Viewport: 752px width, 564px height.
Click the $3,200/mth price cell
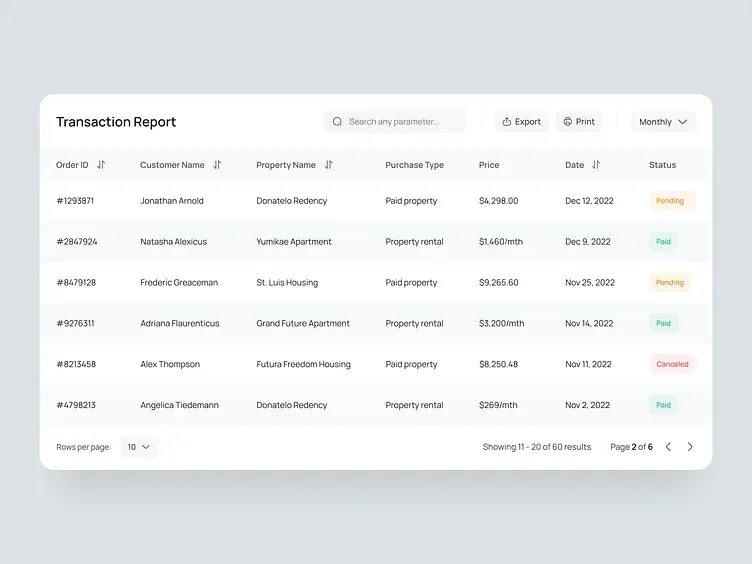click(501, 323)
